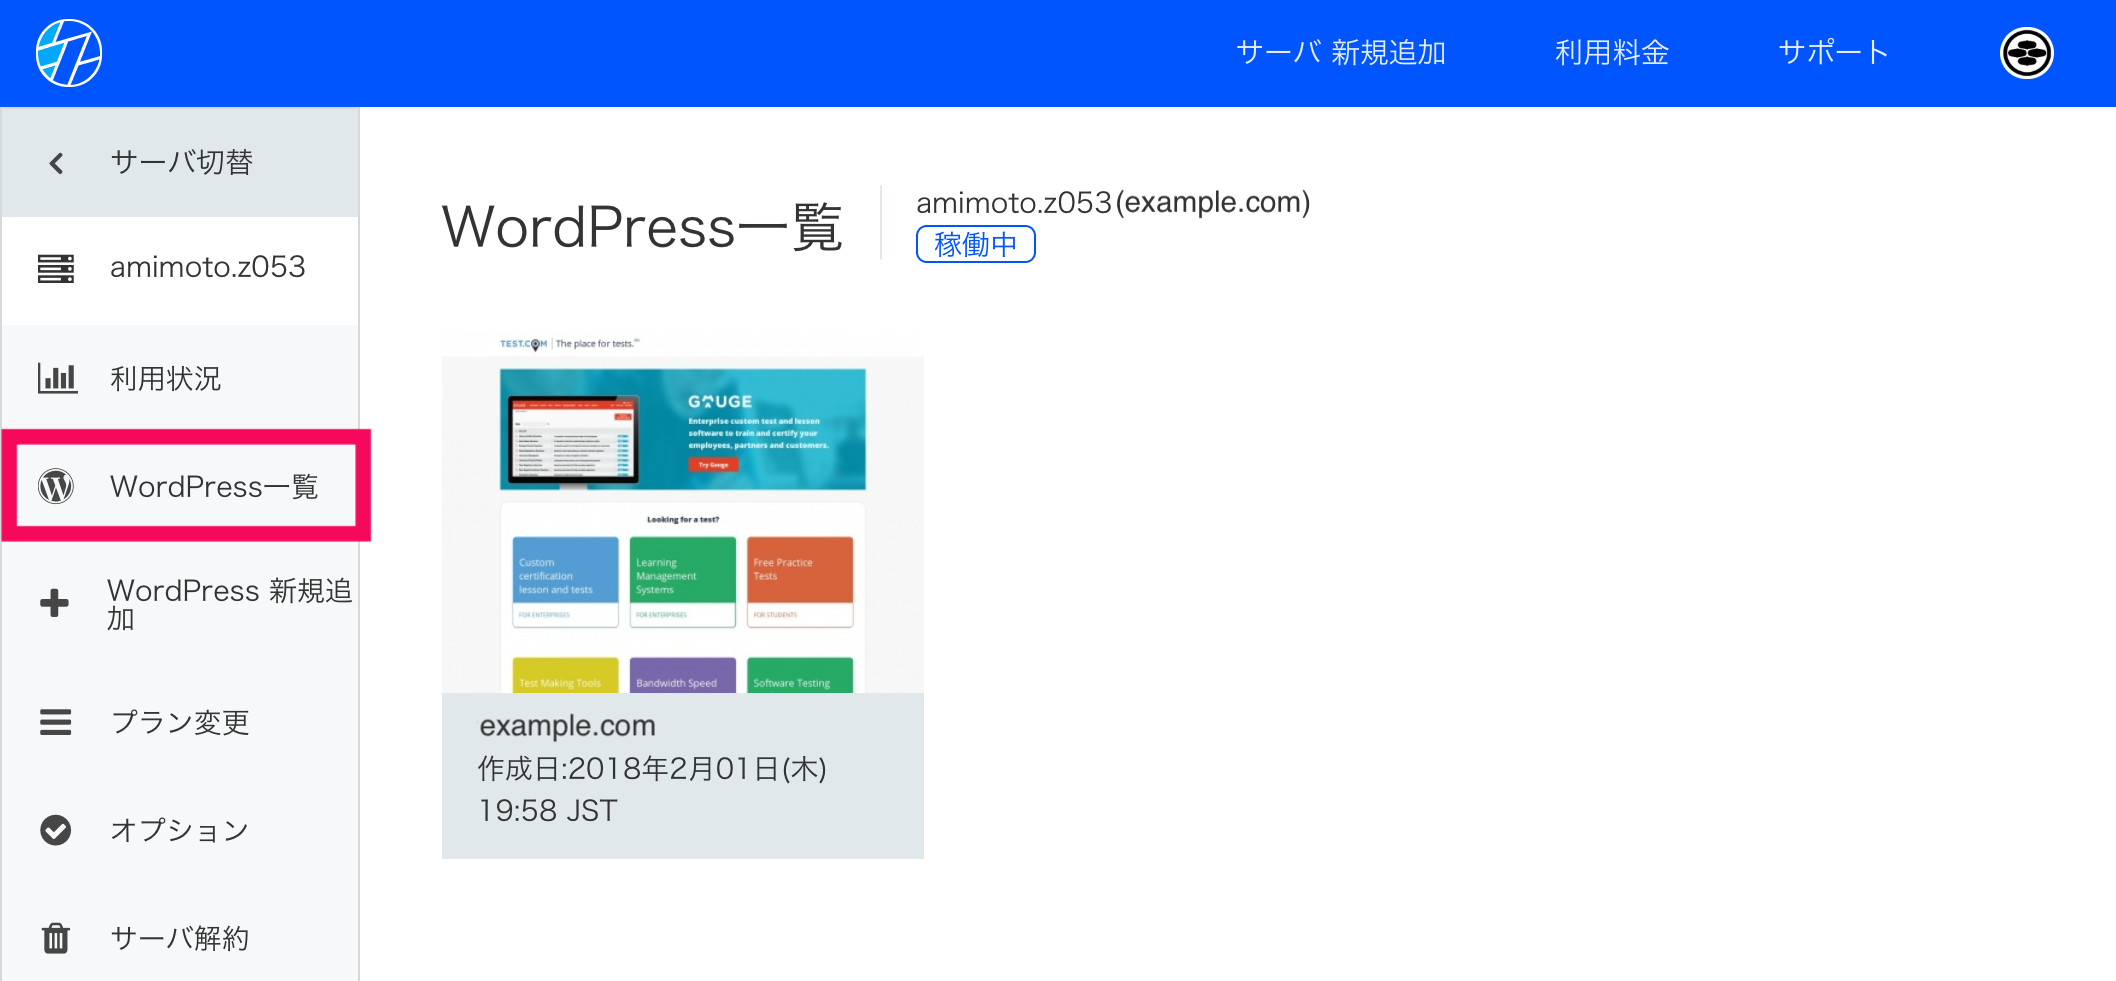Viewport: 2116px width, 981px height.
Task: Open サーバ 新規追加 in the top navigation
Action: pos(1341,53)
